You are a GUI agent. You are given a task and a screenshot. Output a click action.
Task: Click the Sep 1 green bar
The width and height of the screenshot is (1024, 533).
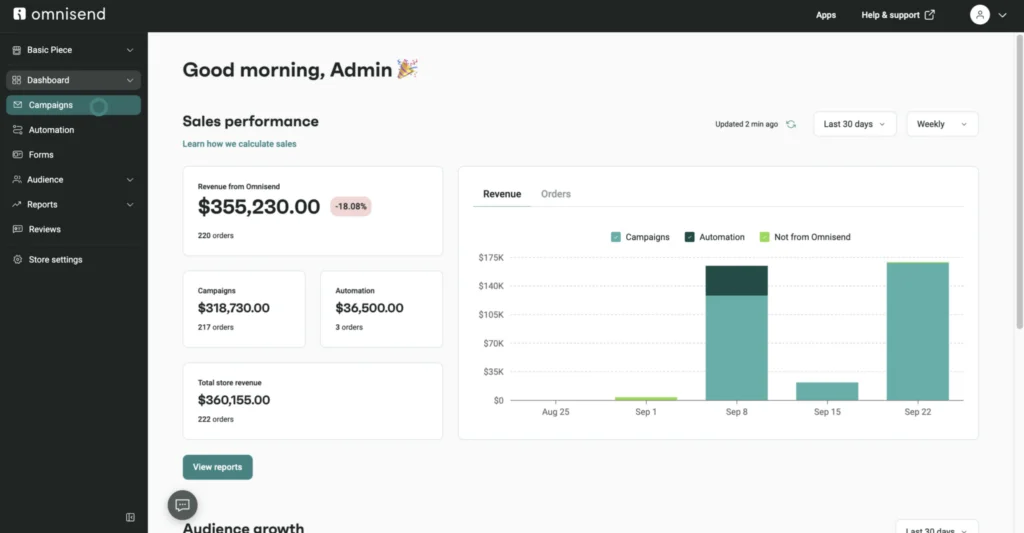click(646, 398)
